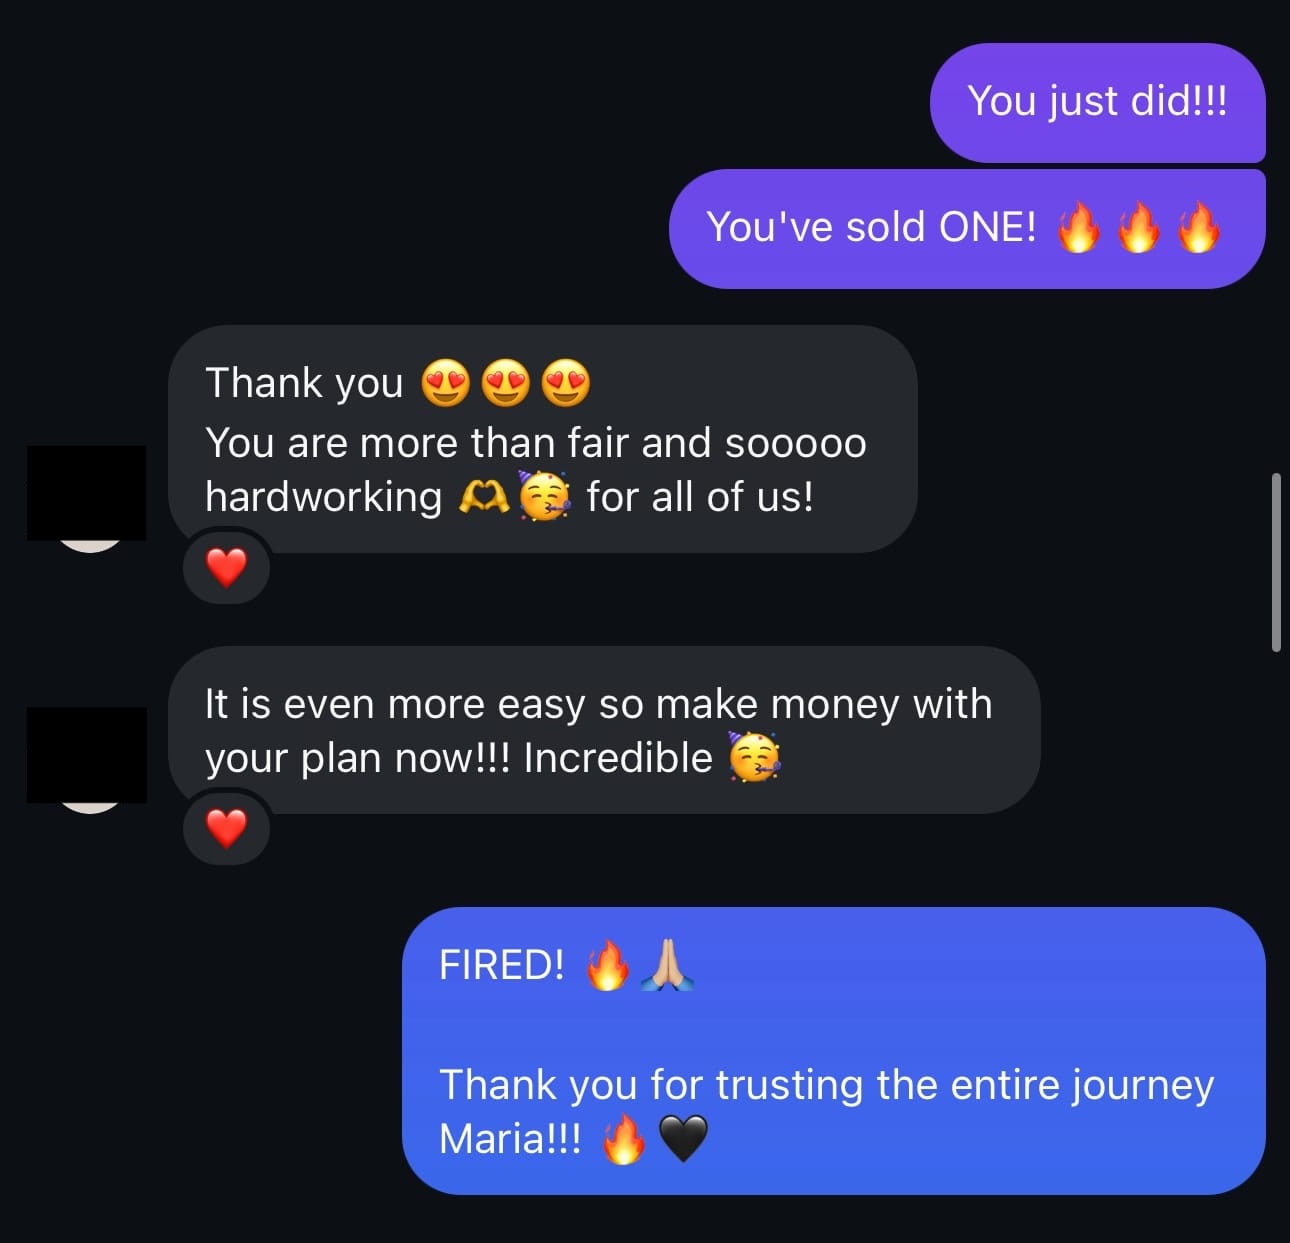Click the folded hands emoji after 'FIRED!'
This screenshot has width=1290, height=1243.
pyautogui.click(x=668, y=966)
